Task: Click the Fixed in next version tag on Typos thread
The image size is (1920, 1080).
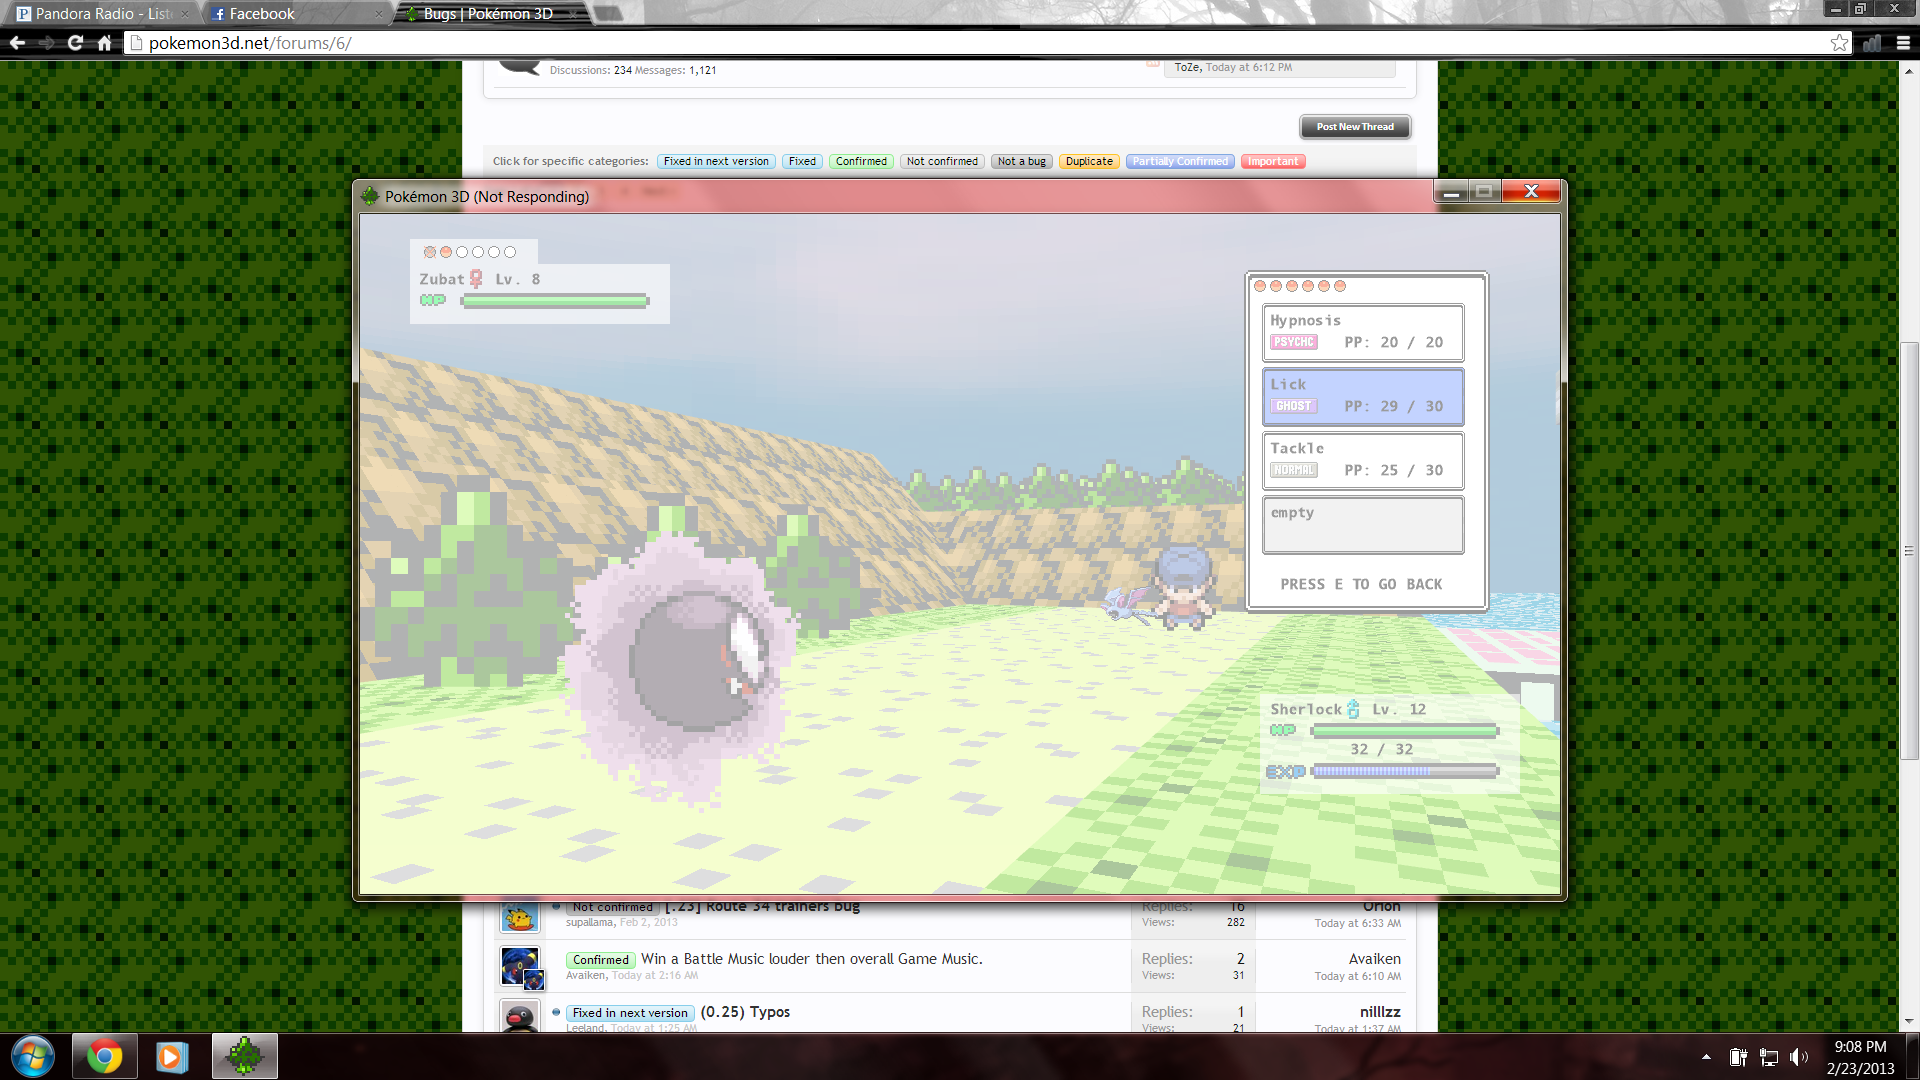Action: (x=630, y=1013)
